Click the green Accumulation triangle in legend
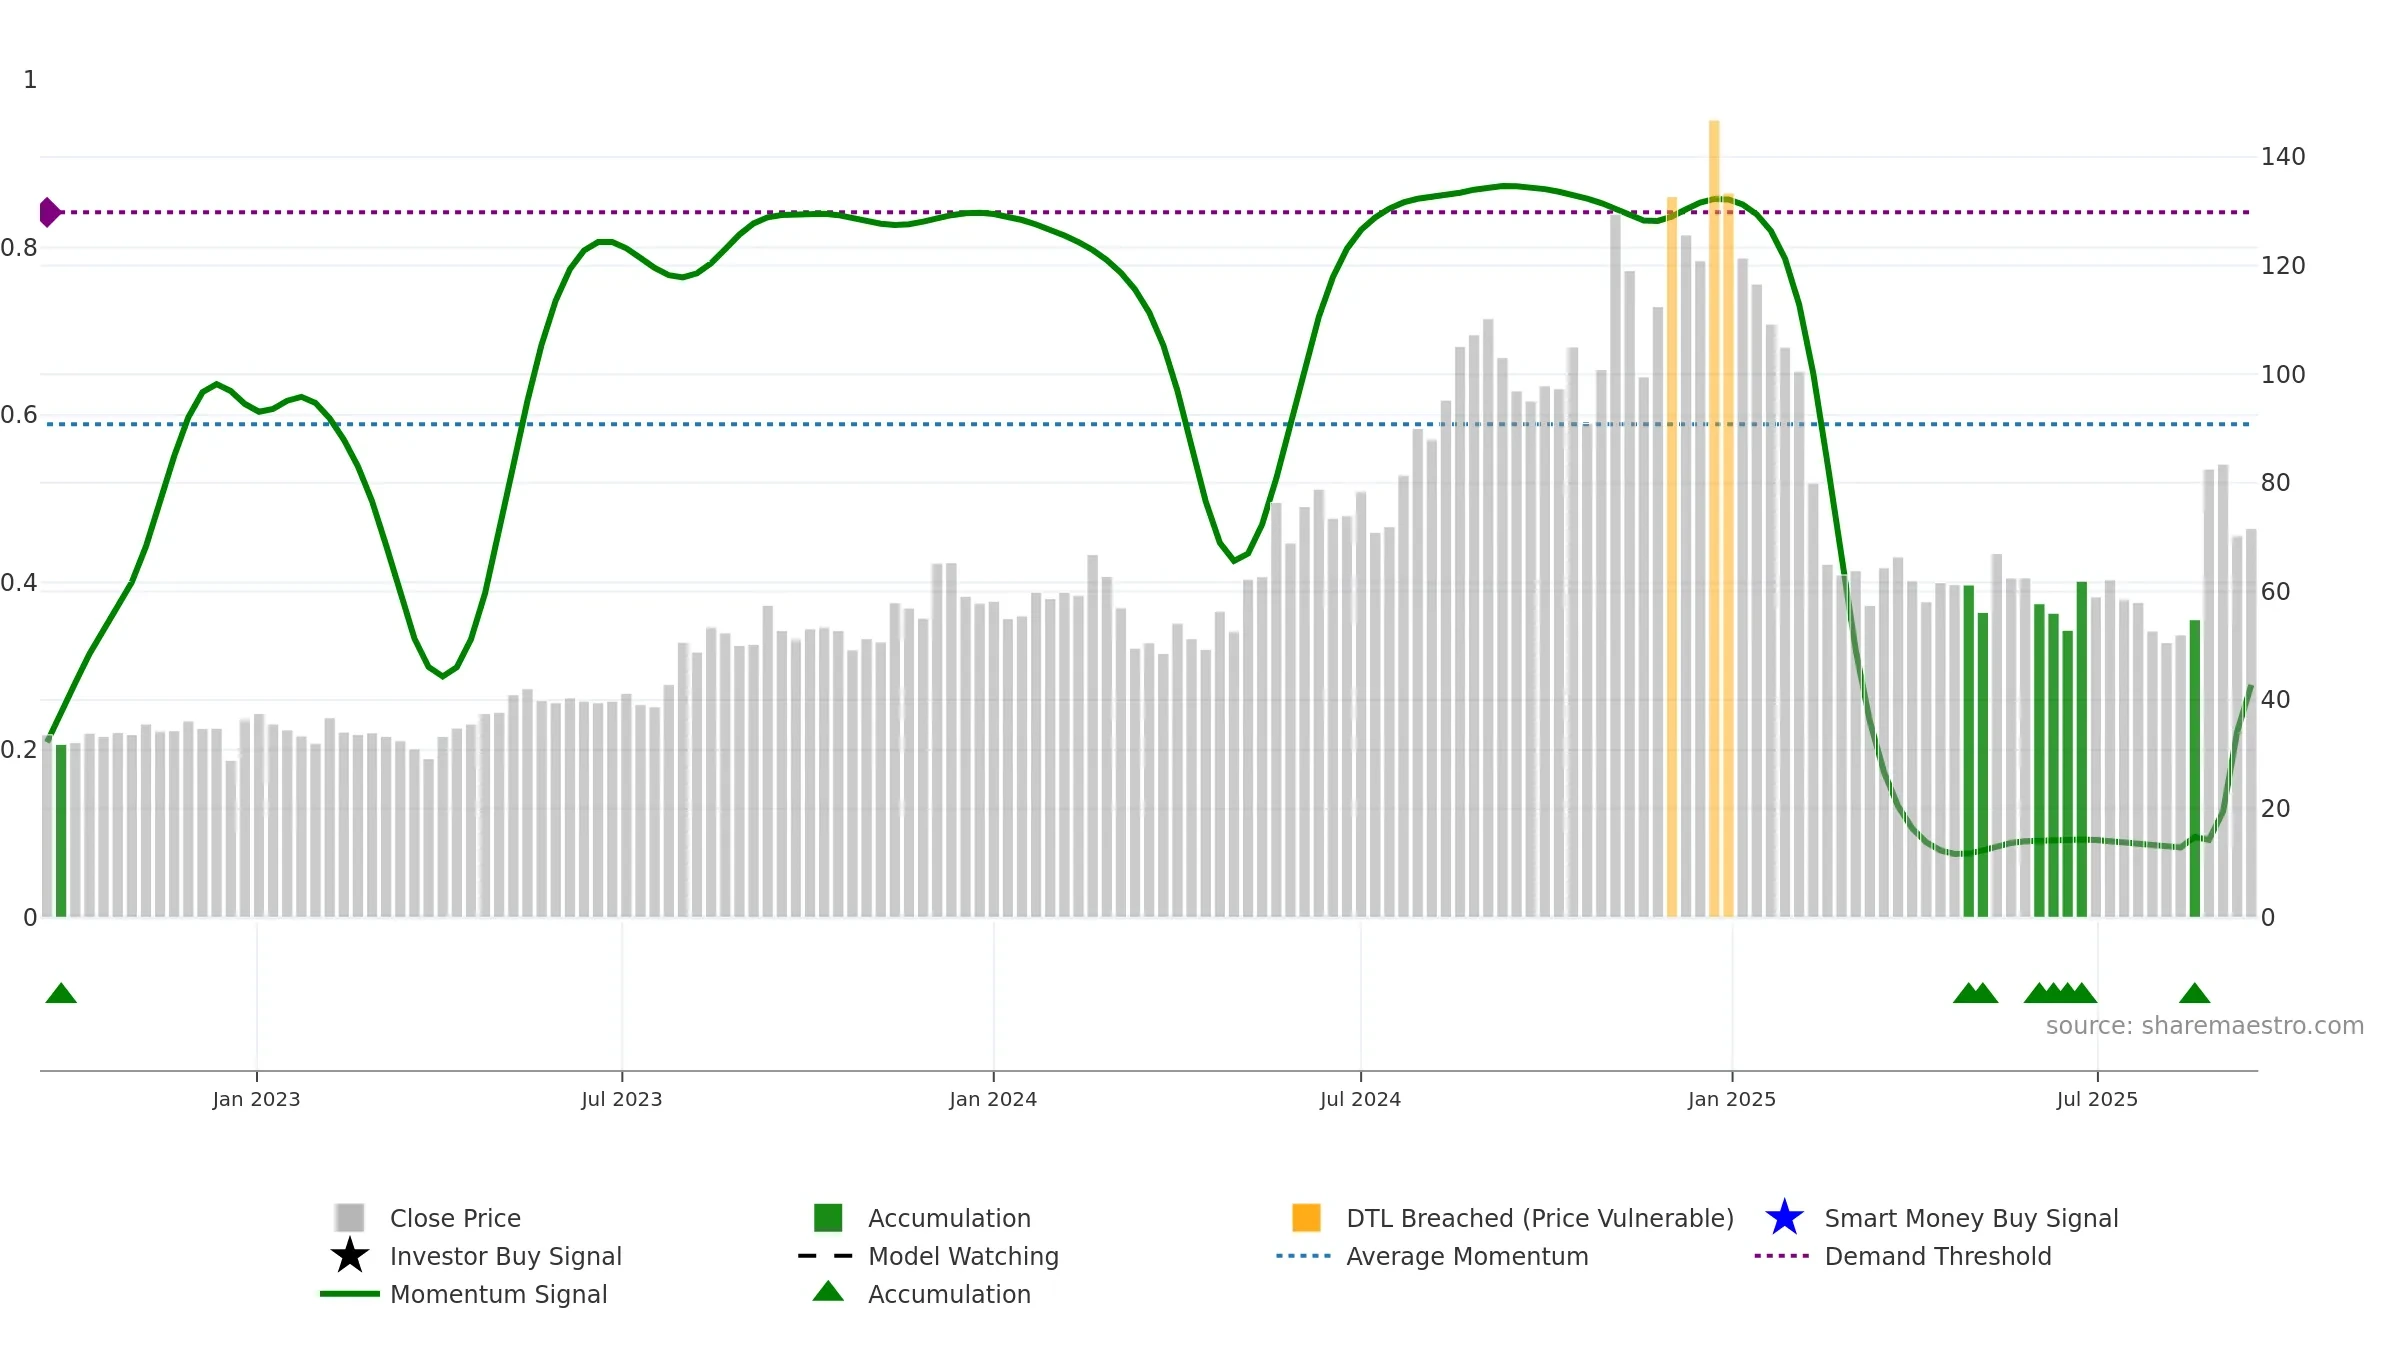This screenshot has height=1350, width=2400. click(x=828, y=1292)
